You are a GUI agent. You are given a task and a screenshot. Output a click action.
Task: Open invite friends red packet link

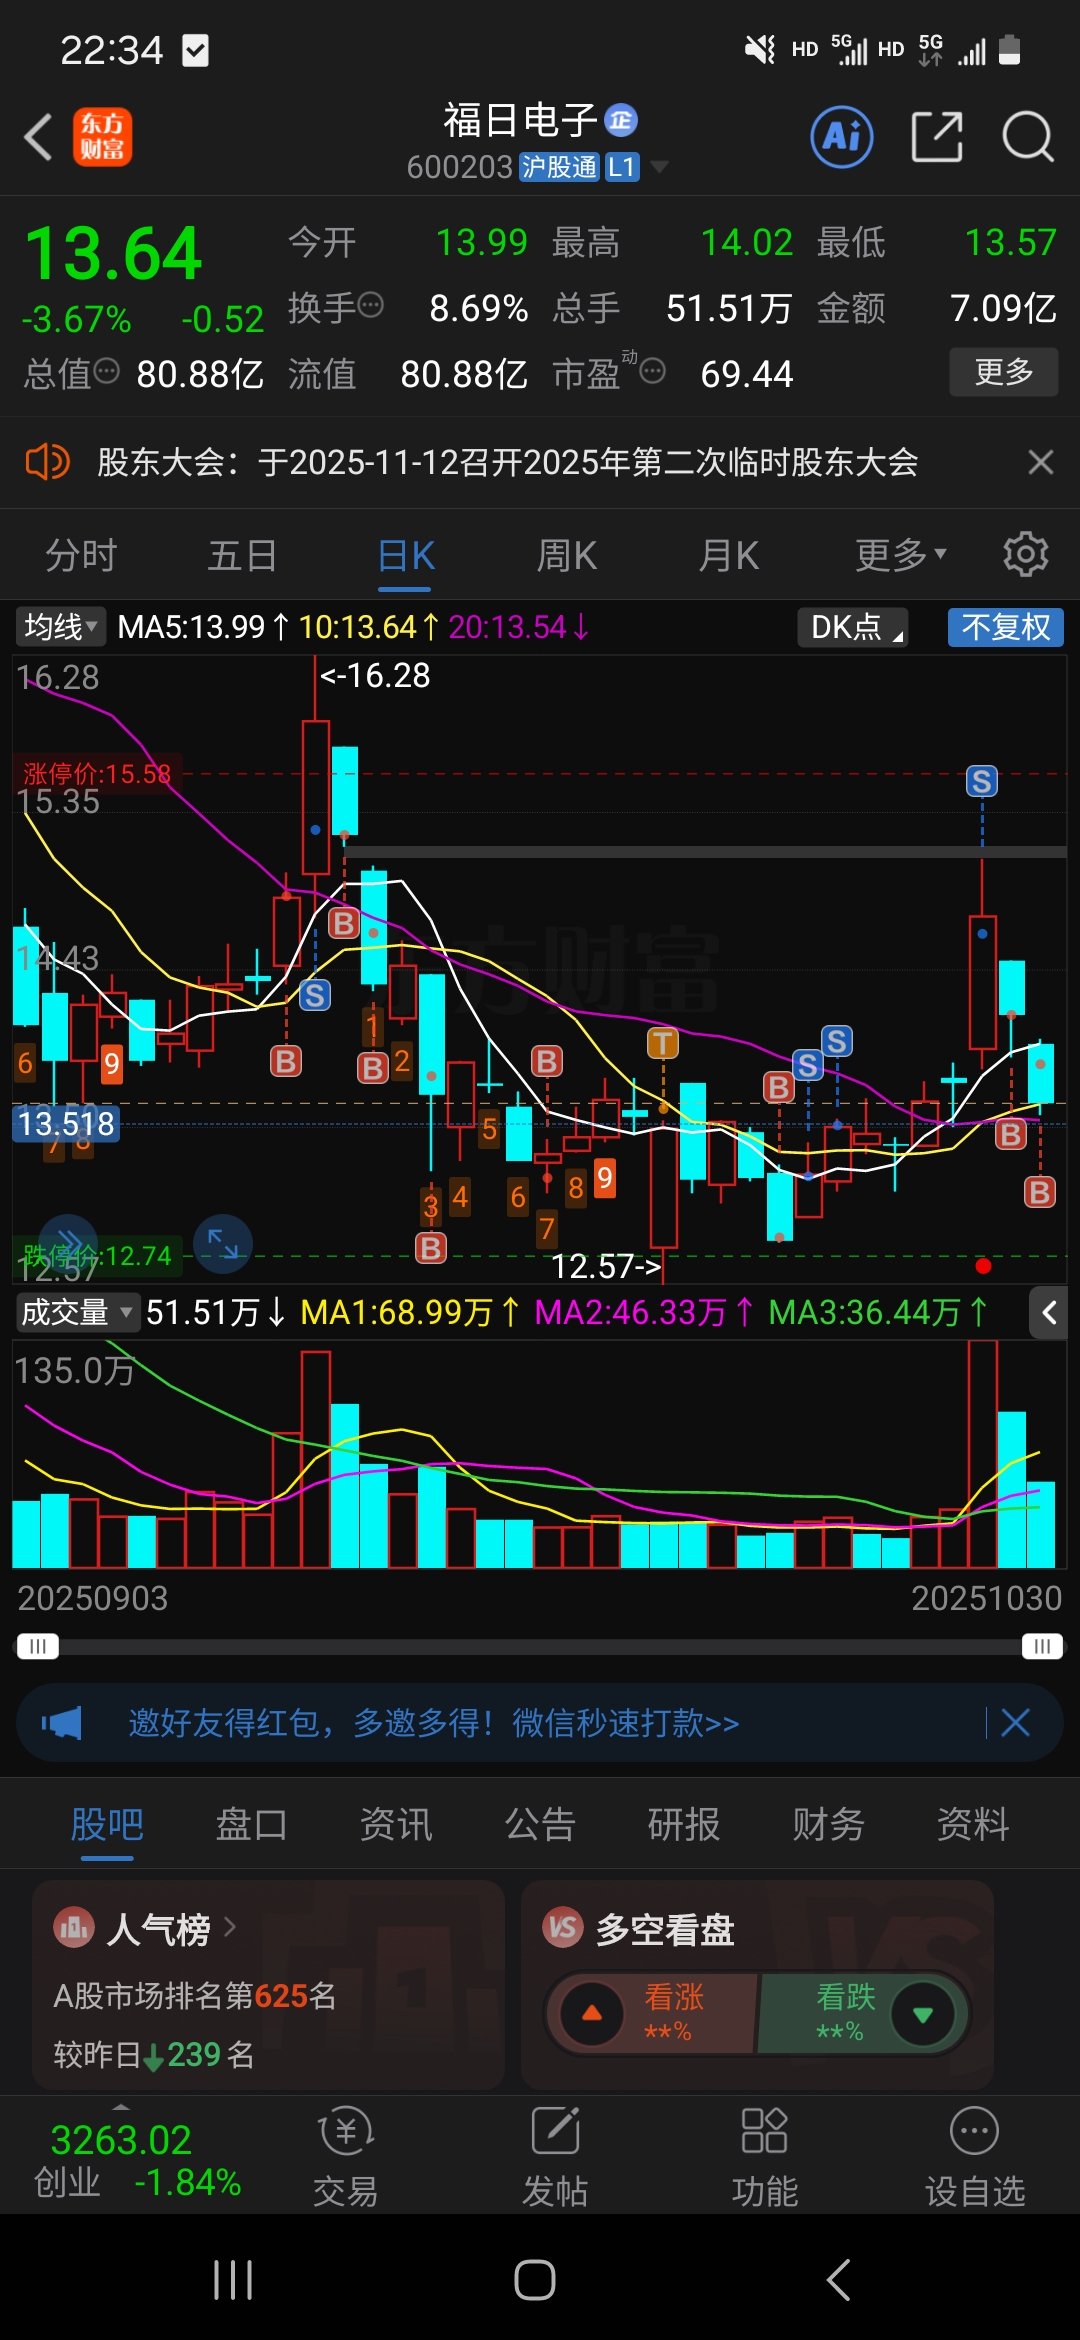[434, 1723]
